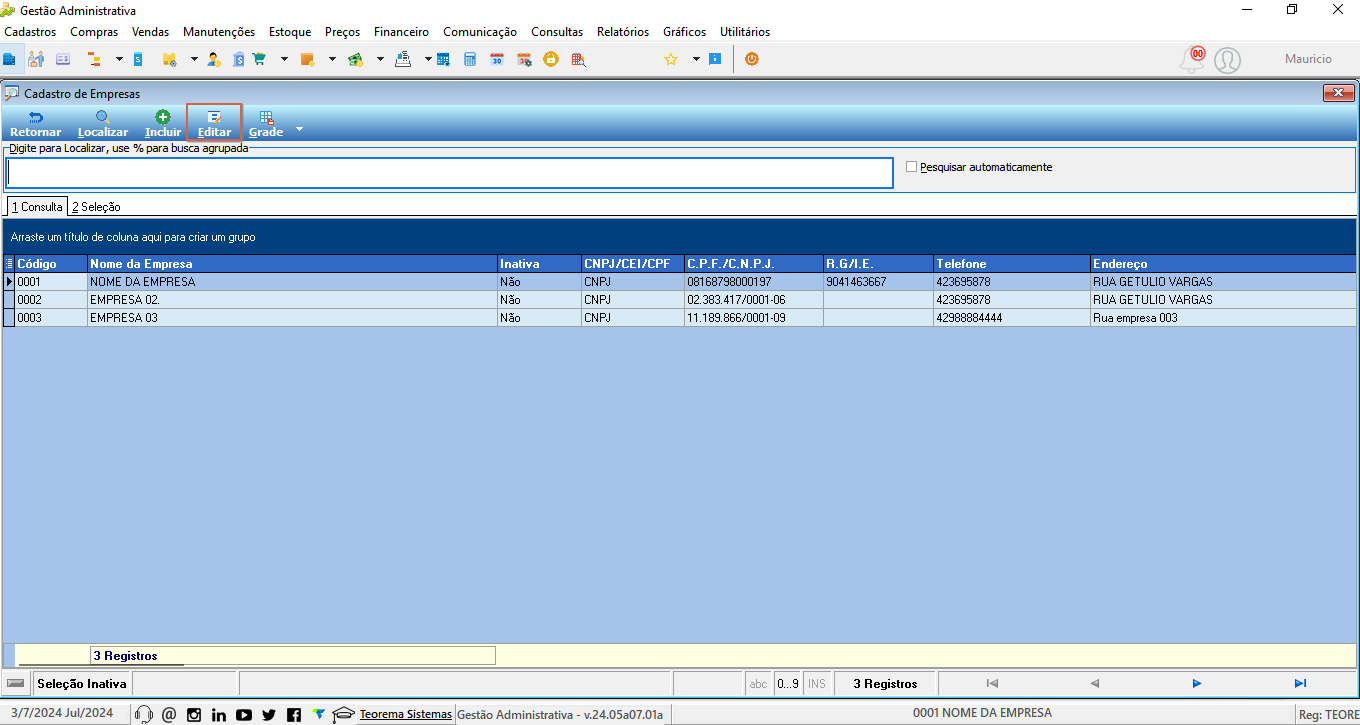Expand dropdown next to cash register icon
Screen dimensions: 1360x725
[427, 60]
